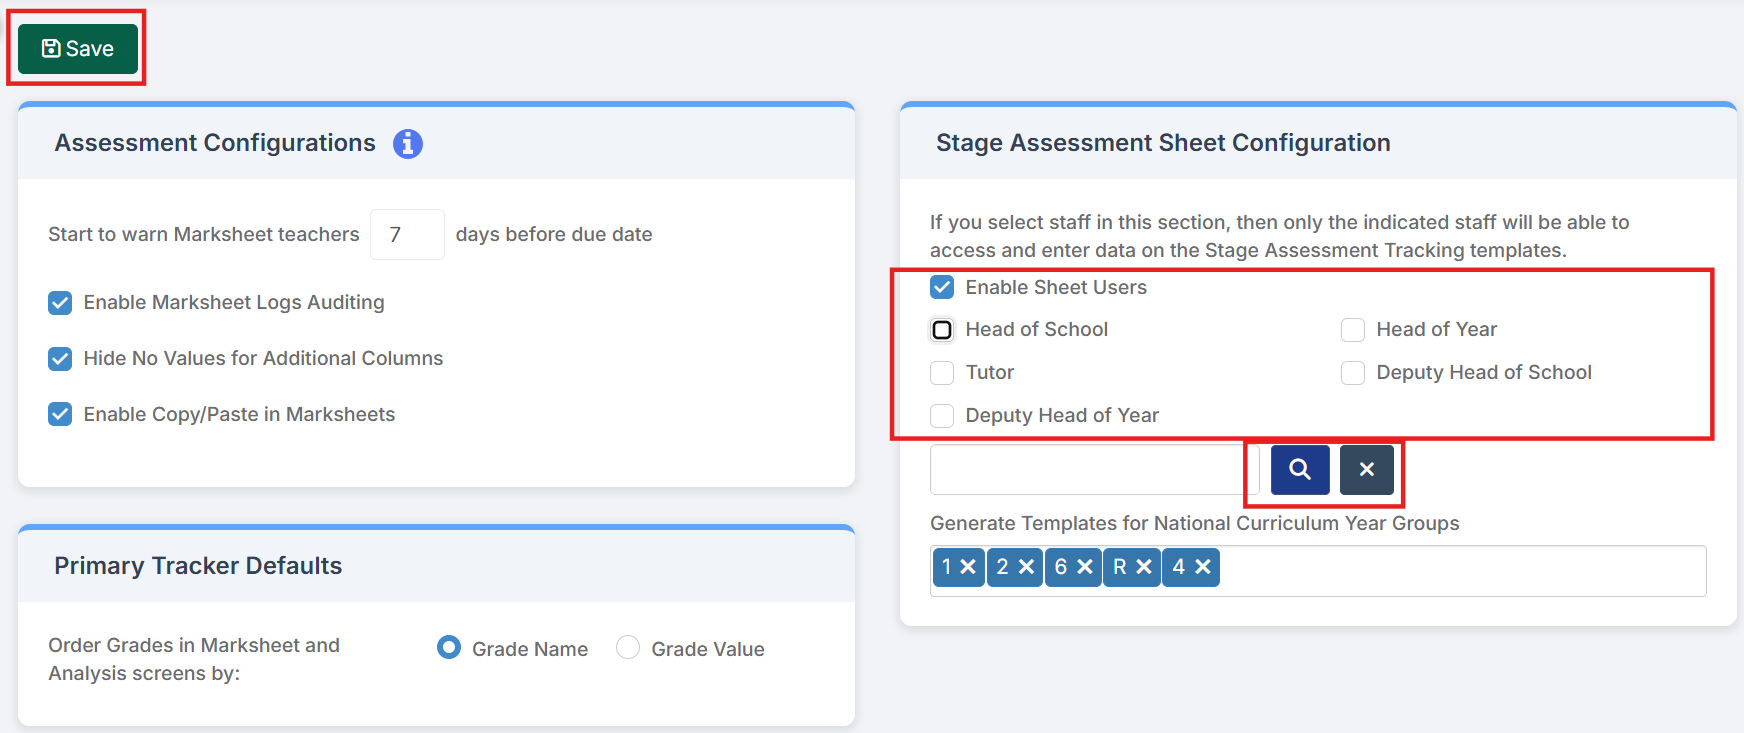Select the Grade Value radio button
Screen dimensions: 1744x733
pyautogui.click(x=628, y=648)
